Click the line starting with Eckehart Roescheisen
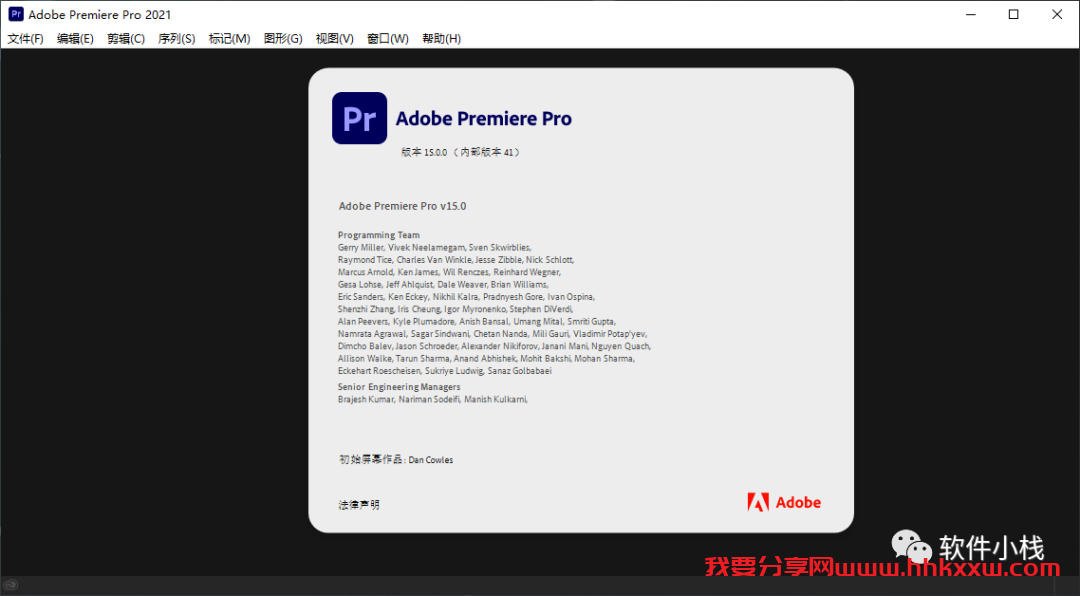 click(x=445, y=371)
